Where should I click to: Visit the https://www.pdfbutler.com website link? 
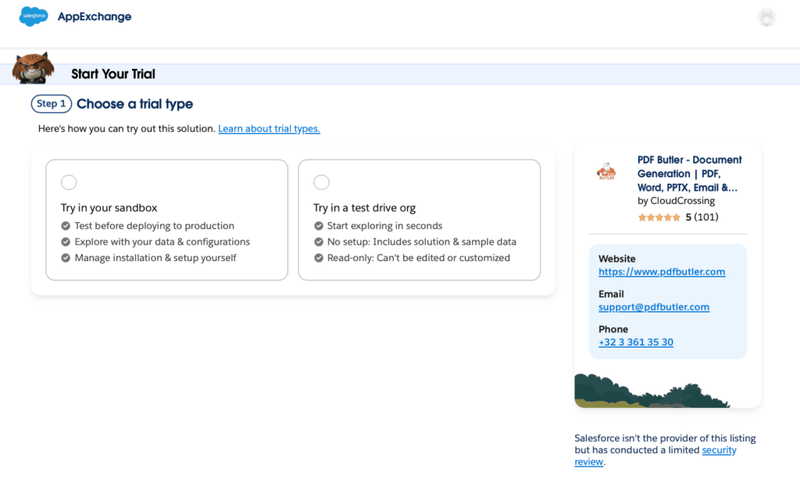[662, 272]
